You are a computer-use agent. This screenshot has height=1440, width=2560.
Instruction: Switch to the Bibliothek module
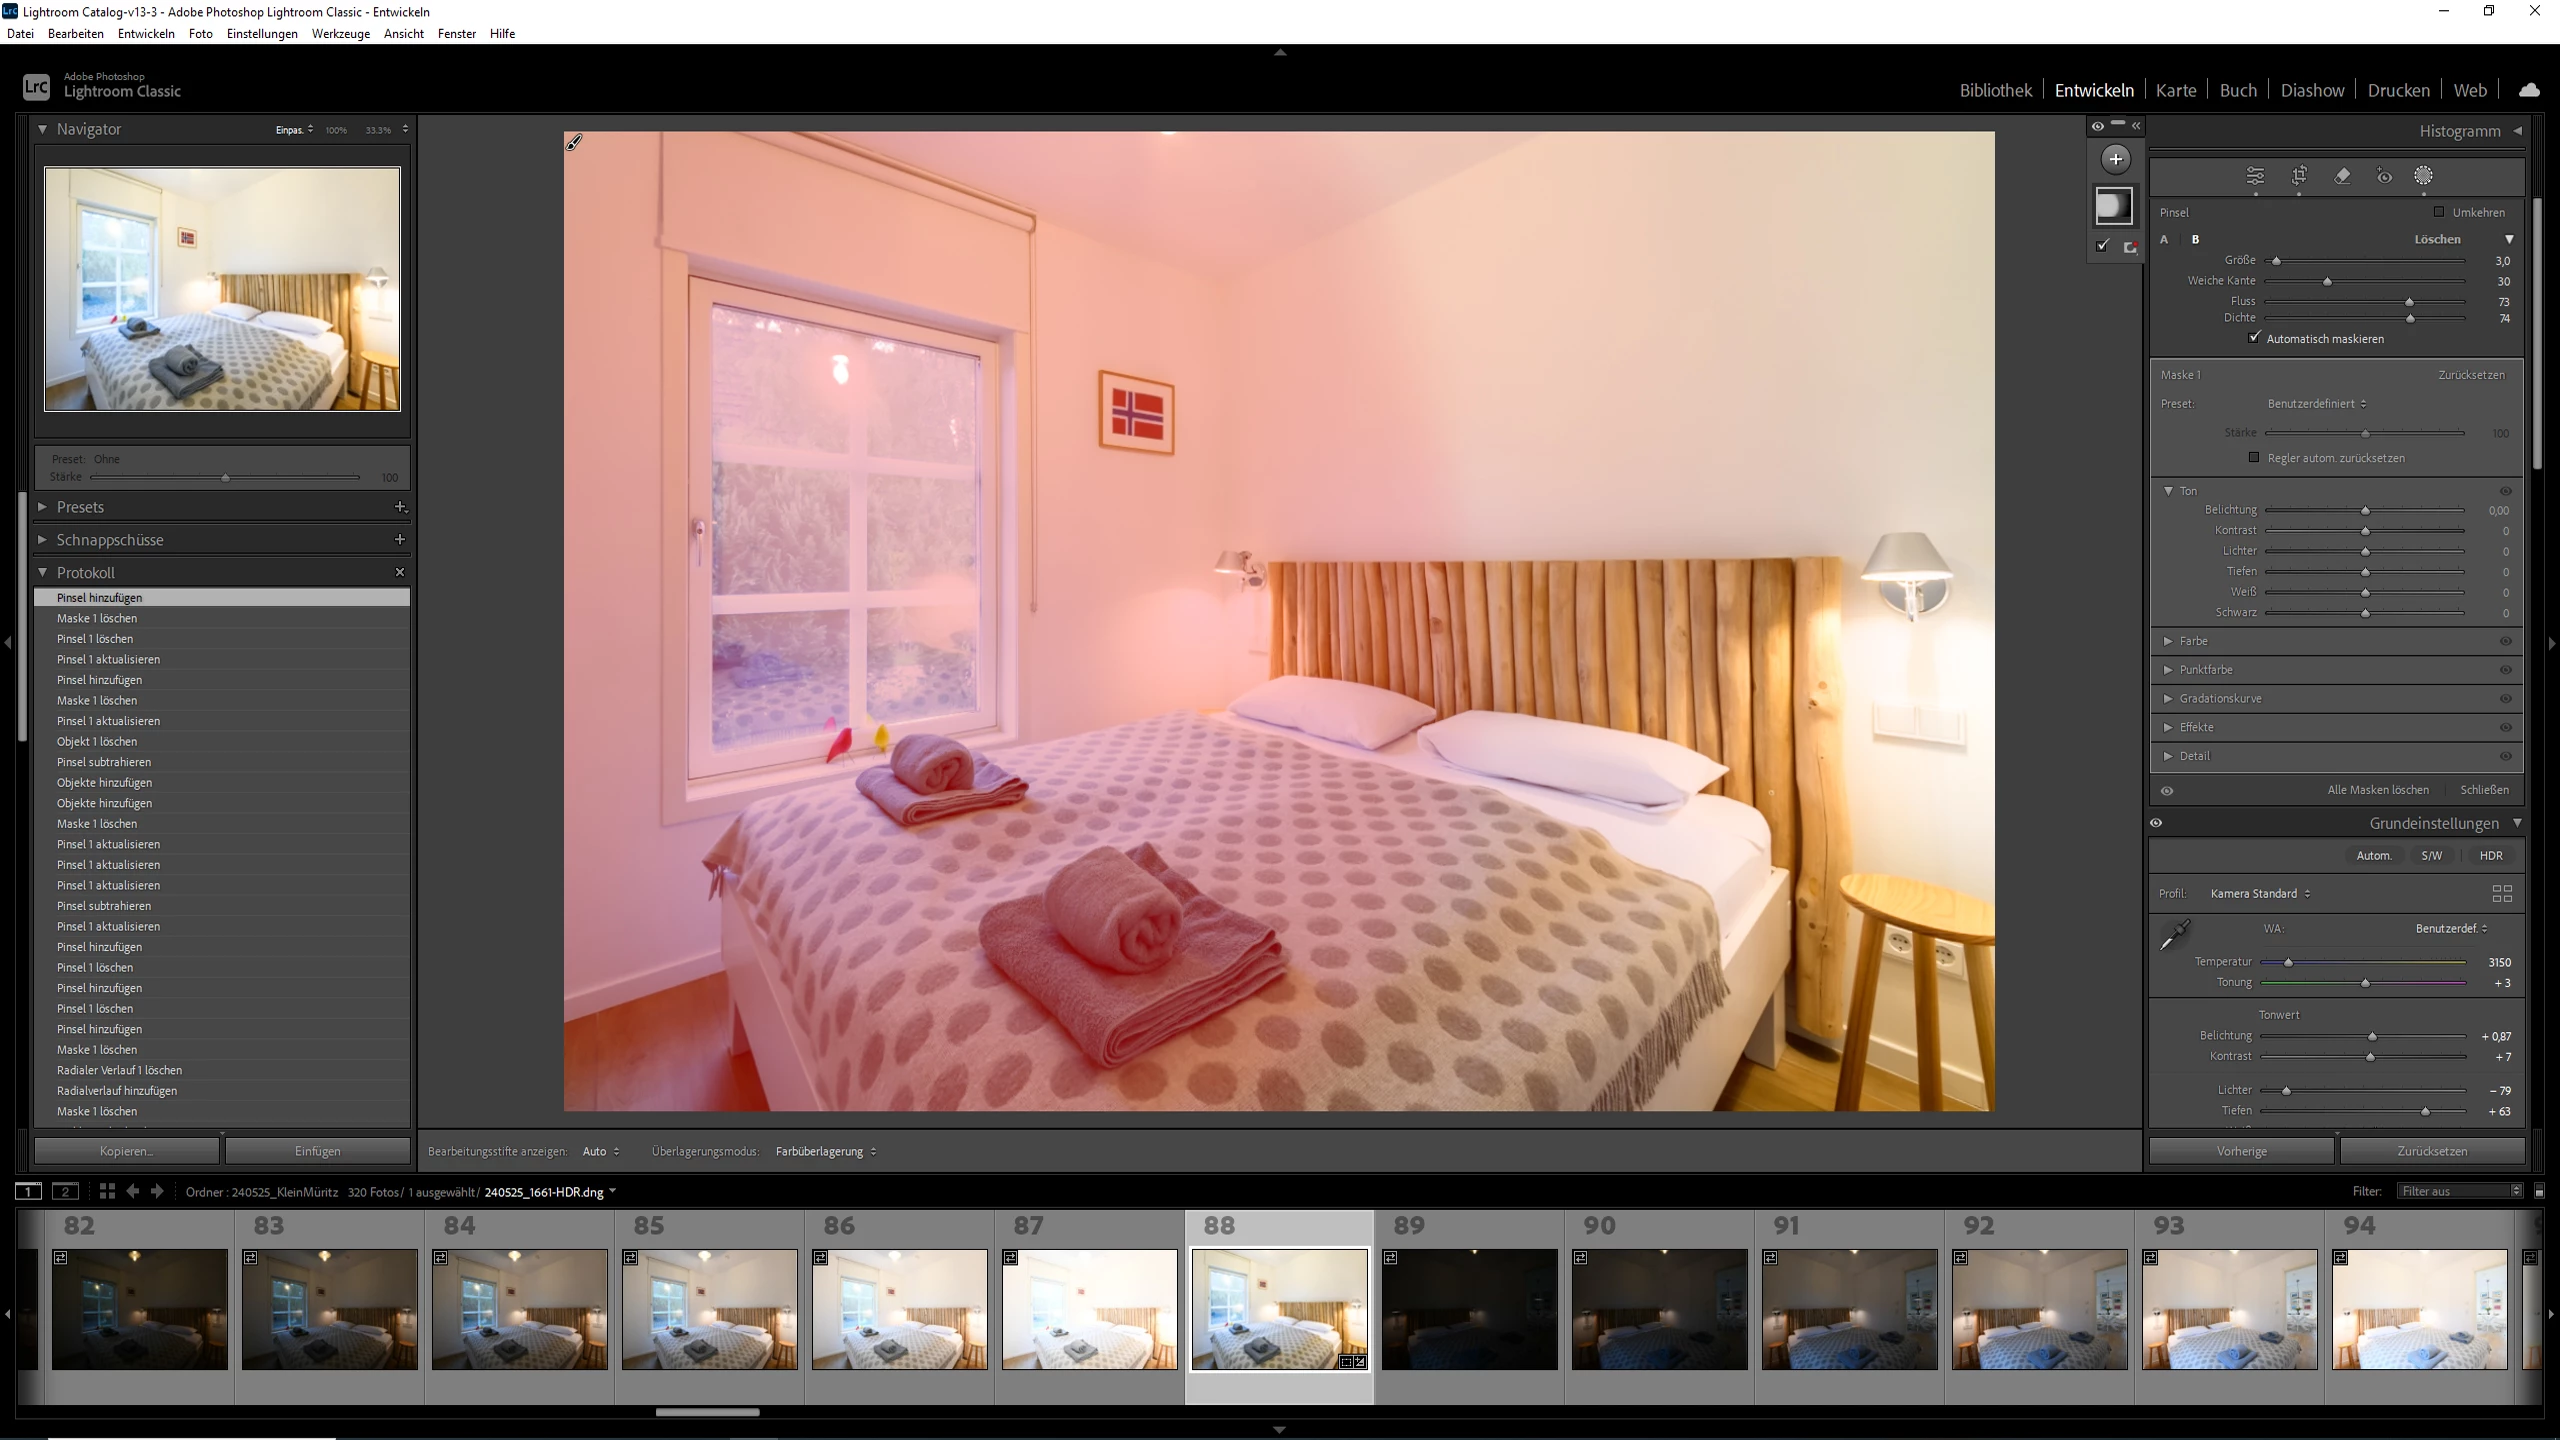pyautogui.click(x=1995, y=90)
